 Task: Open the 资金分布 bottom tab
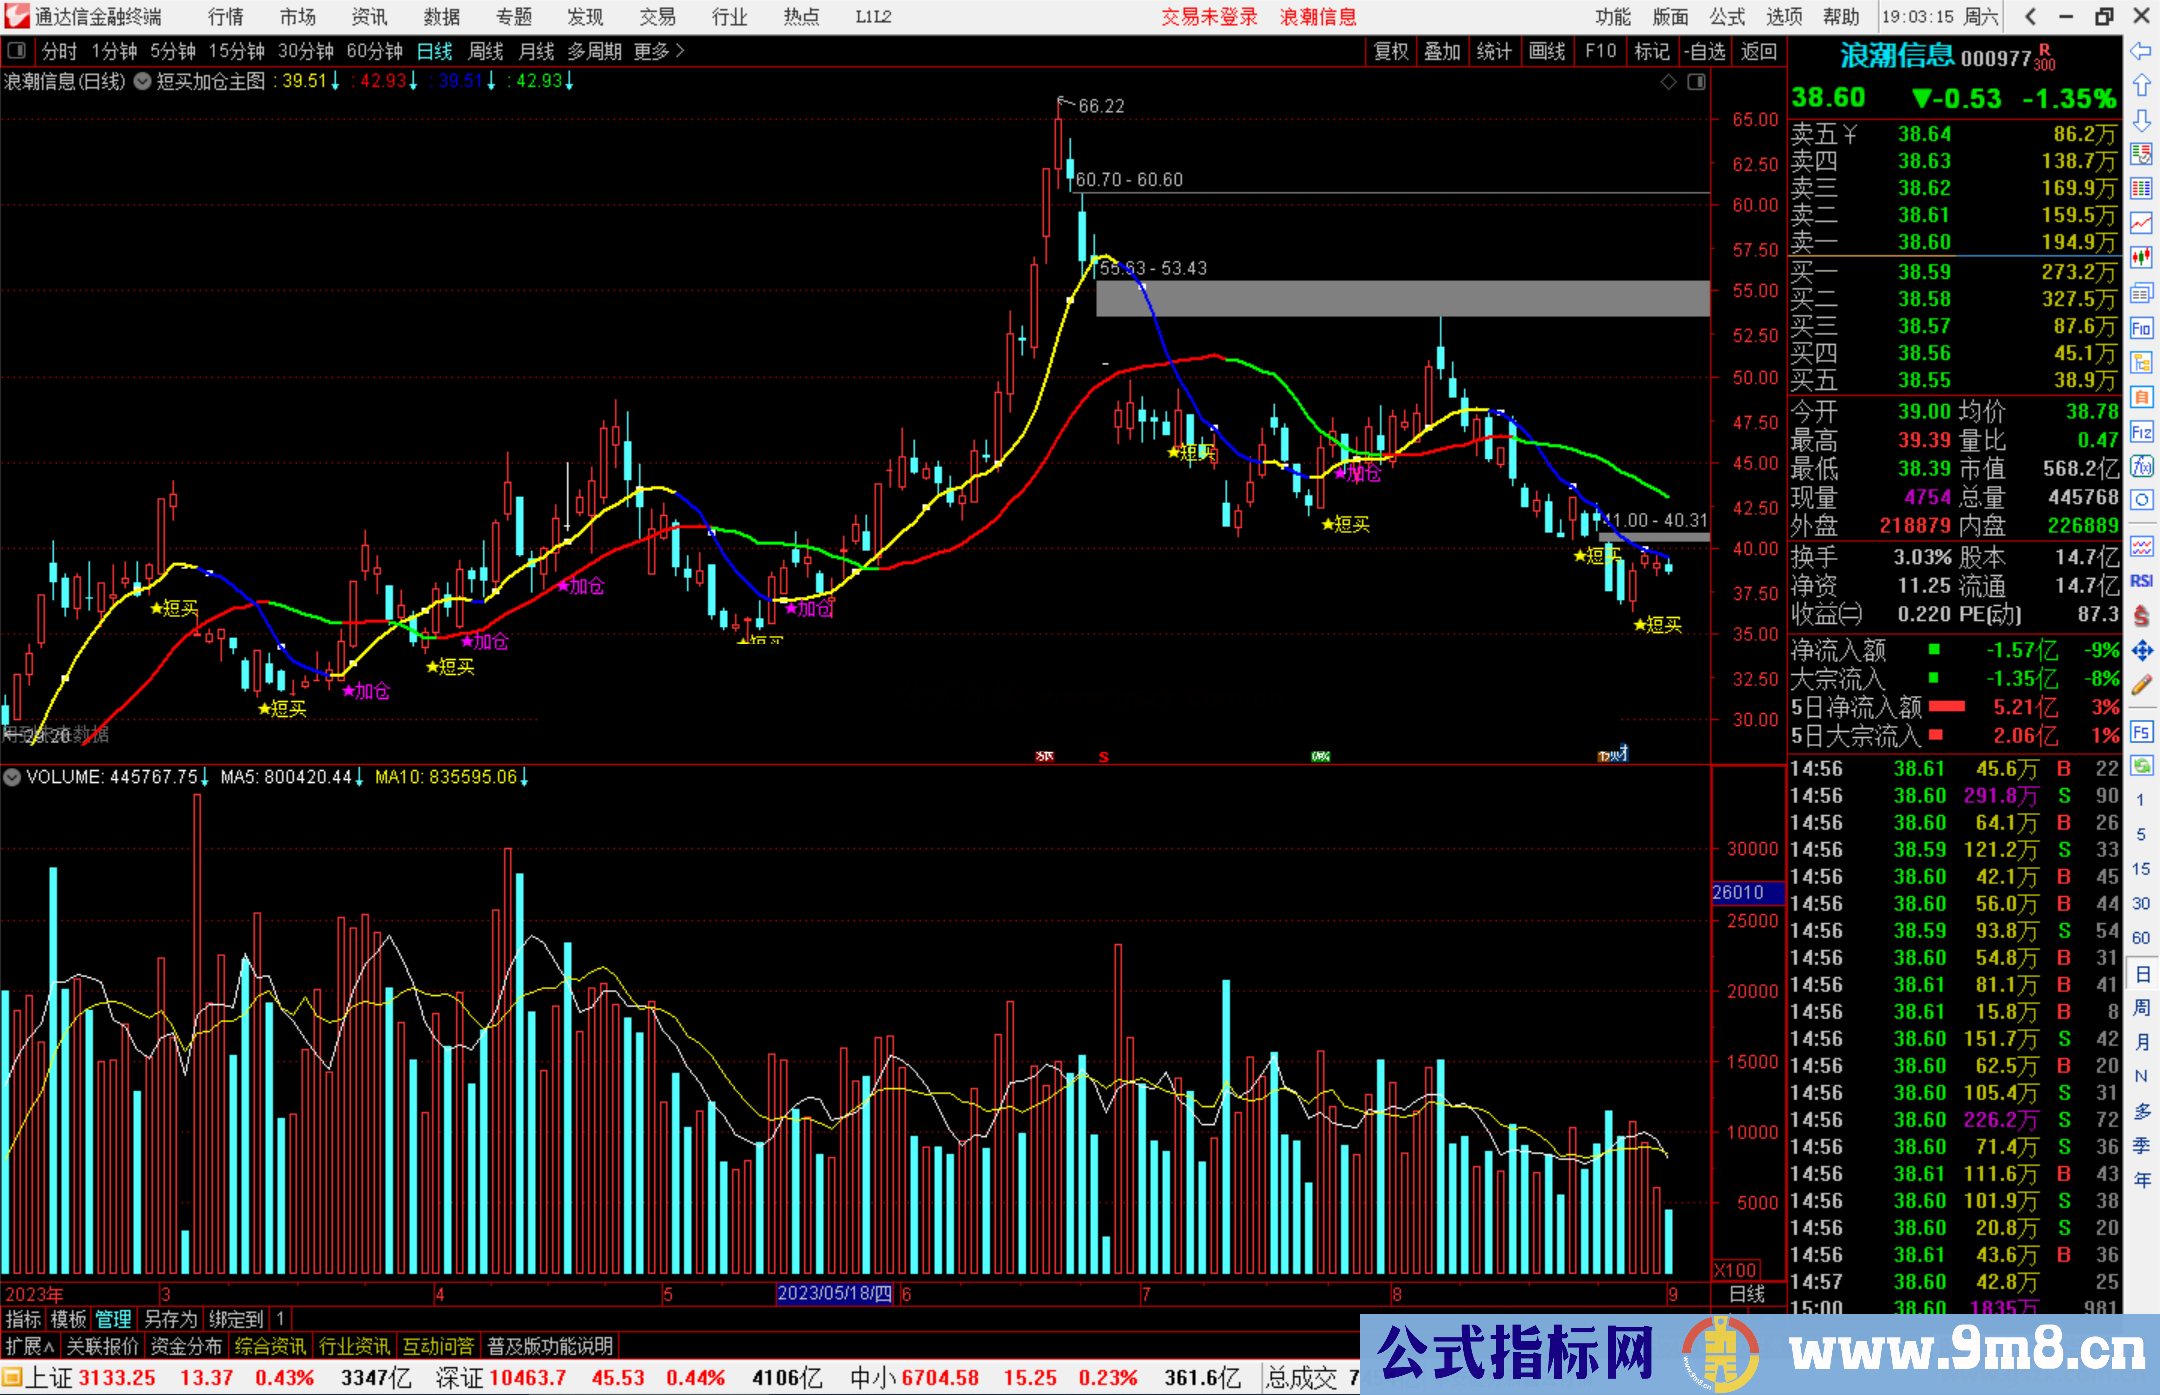point(186,1346)
